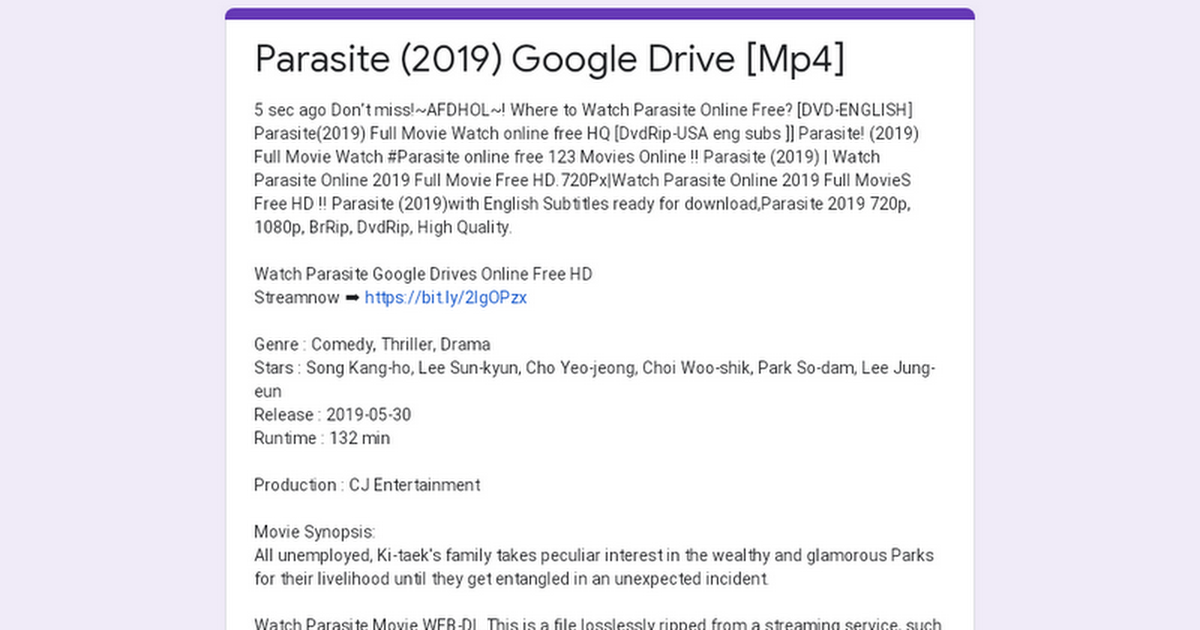Click the line starting "for their livelihood until"

(x=512, y=578)
